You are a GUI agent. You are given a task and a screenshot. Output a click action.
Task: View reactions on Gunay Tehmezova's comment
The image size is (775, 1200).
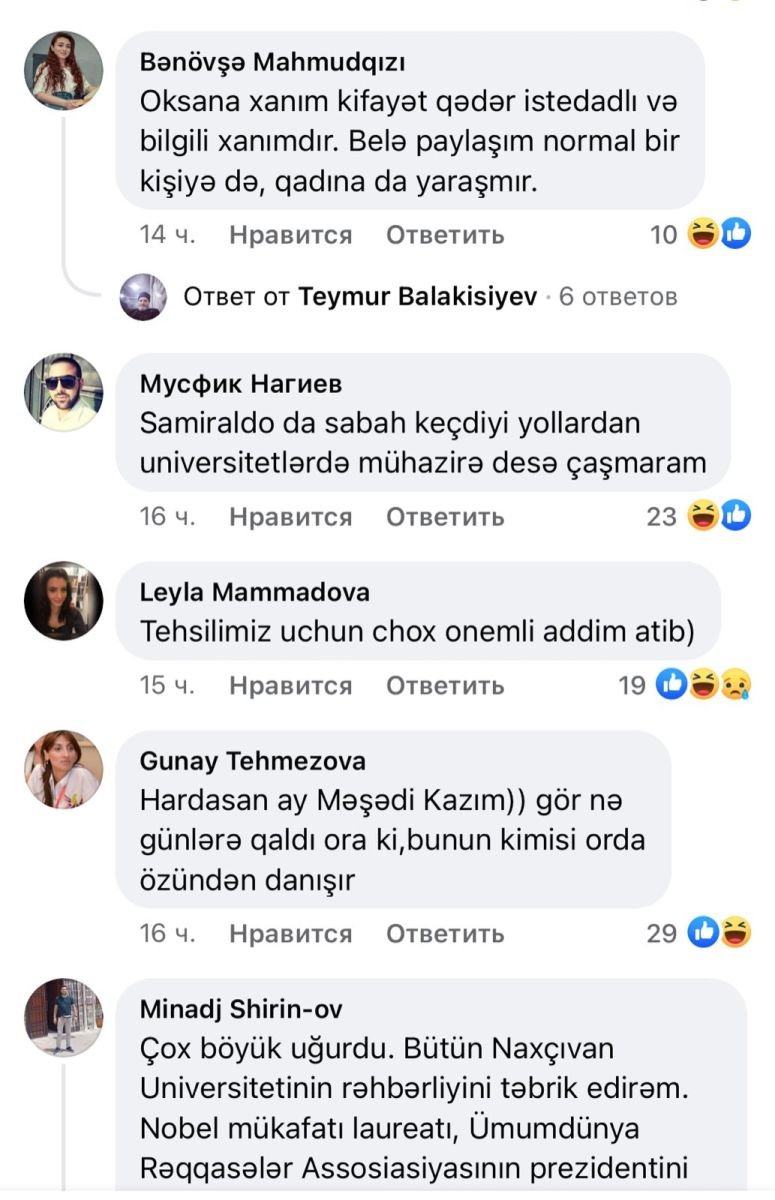point(720,933)
